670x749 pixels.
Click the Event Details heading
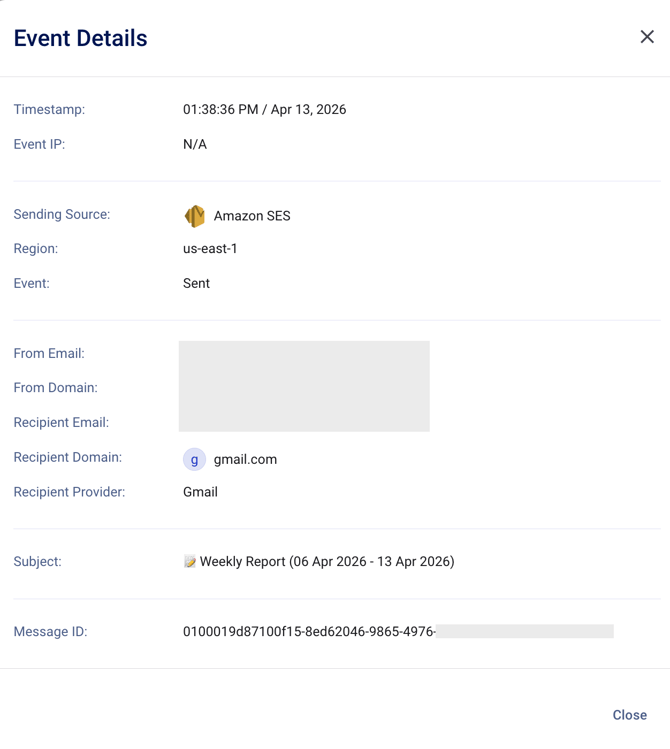80,38
